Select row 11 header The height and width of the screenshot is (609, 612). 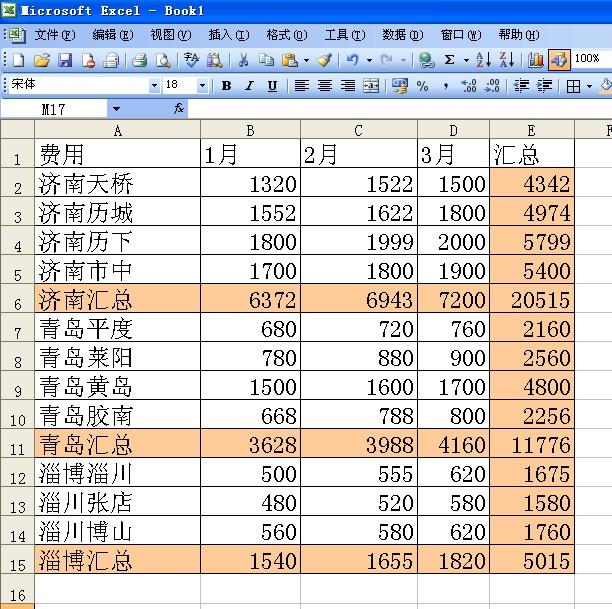coord(18,444)
